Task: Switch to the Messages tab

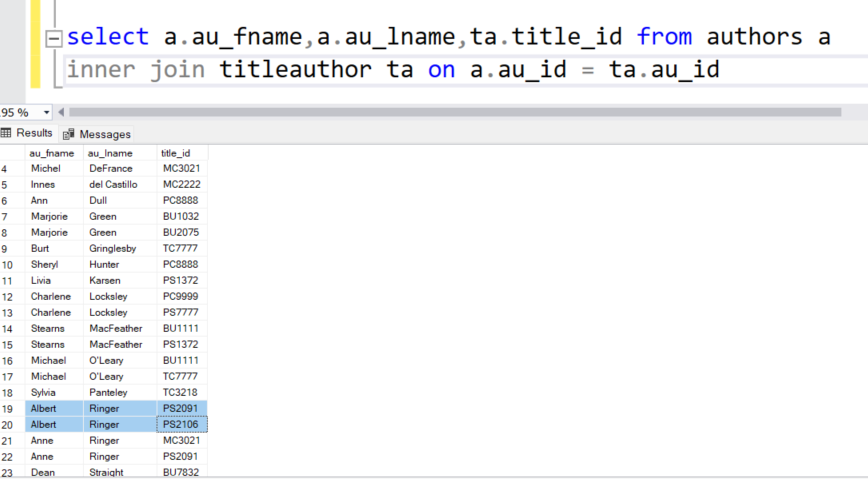Action: (97, 134)
